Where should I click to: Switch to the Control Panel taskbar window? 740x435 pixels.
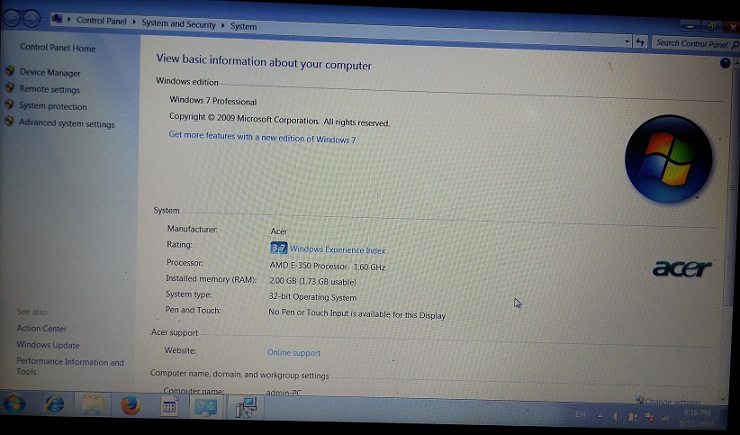click(206, 407)
